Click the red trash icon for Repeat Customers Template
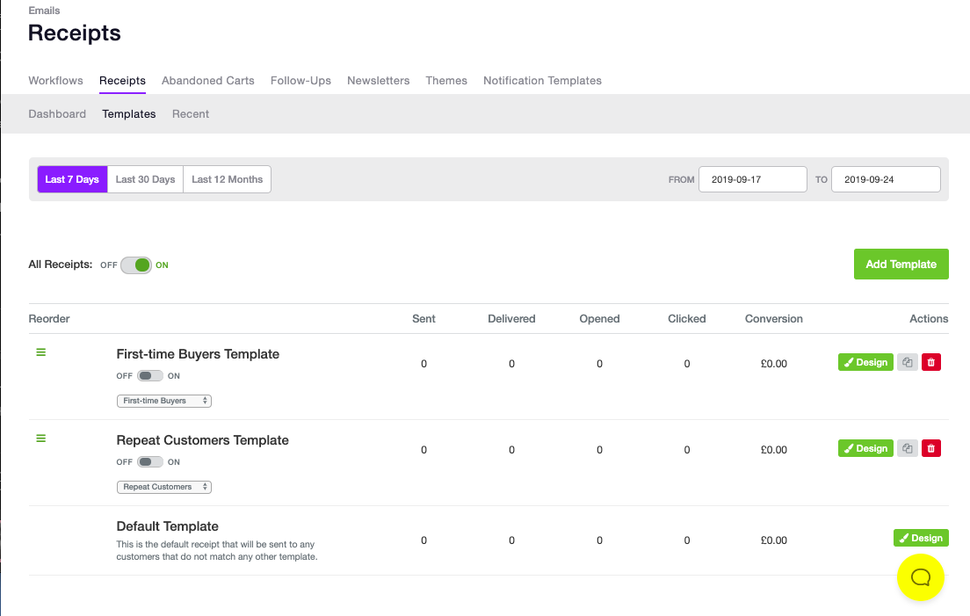The width and height of the screenshot is (970, 616). coord(931,448)
